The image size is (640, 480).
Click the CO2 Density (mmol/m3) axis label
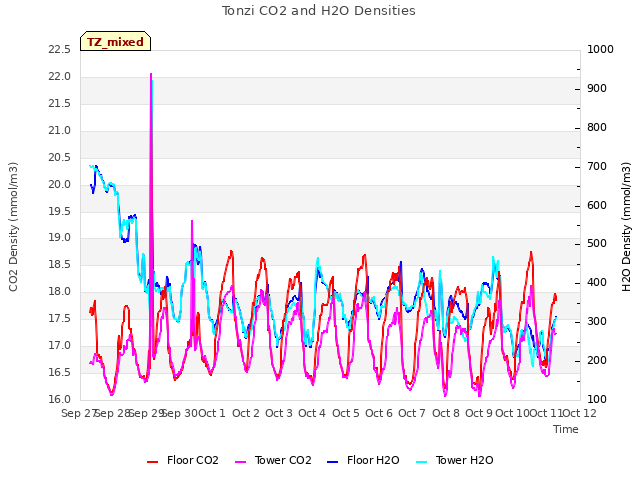pos(13,227)
